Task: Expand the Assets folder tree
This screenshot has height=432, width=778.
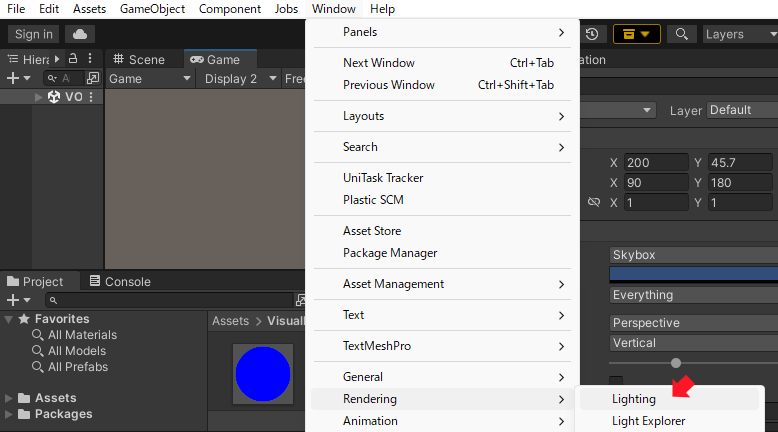Action: 8,398
